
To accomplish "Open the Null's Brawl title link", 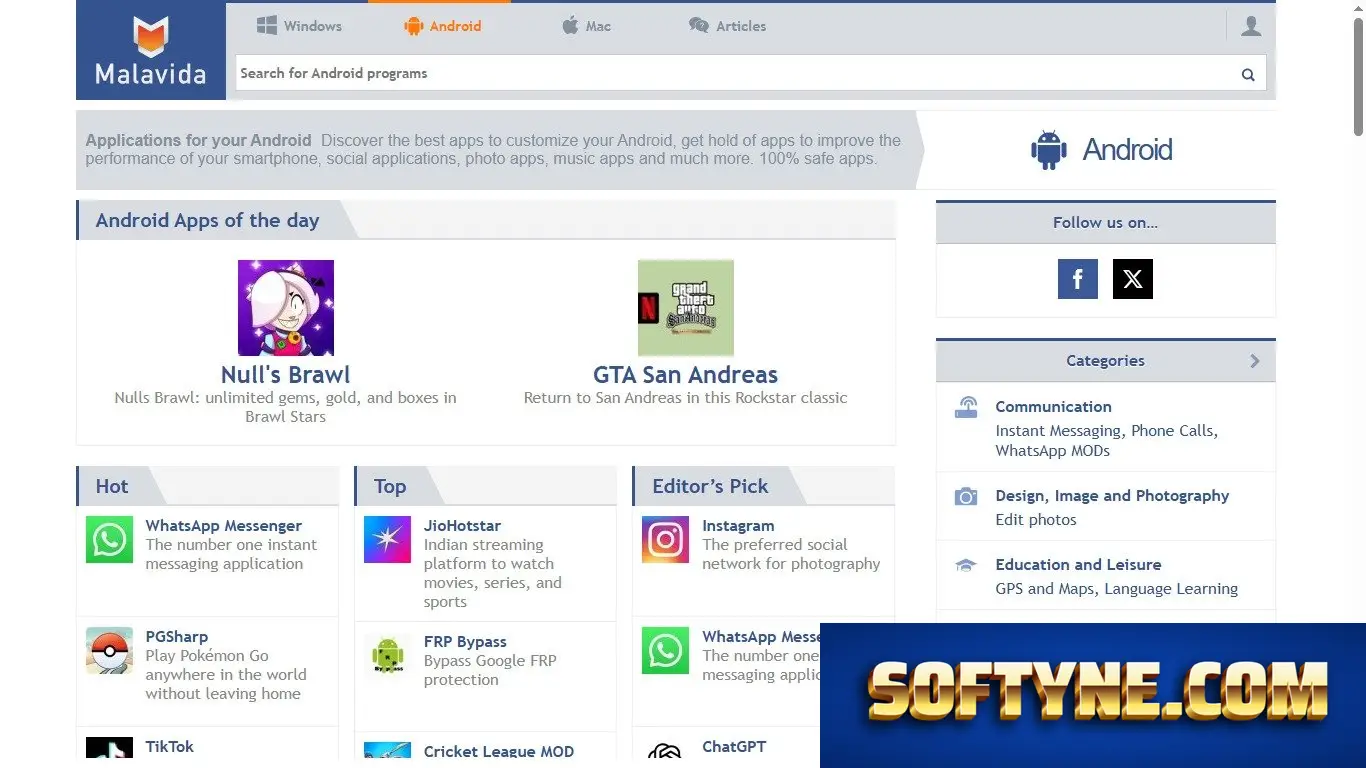I will click(x=286, y=375).
